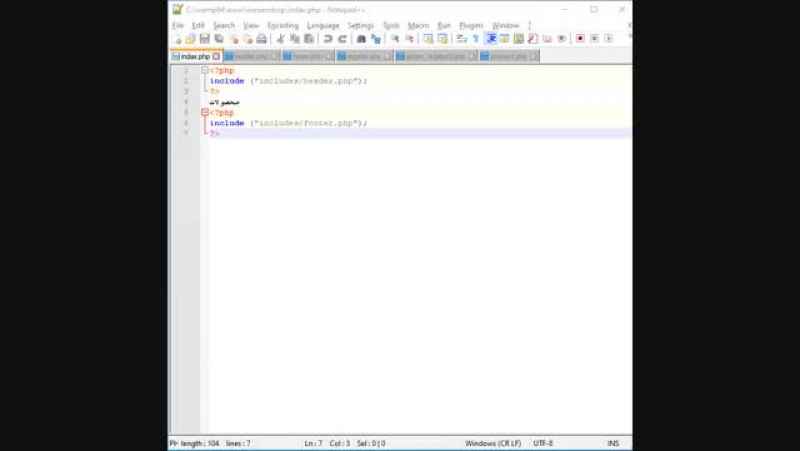The height and width of the screenshot is (451, 800).
Task: Open the Plugins menu
Action: point(471,26)
